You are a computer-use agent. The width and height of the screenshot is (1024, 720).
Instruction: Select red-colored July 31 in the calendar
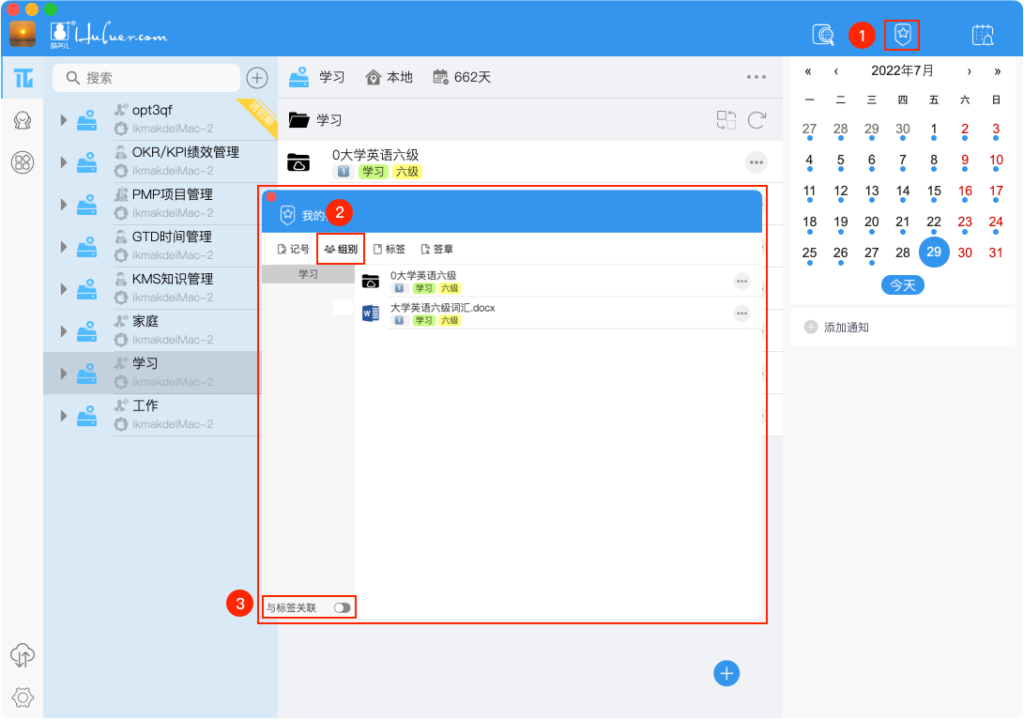pos(996,253)
